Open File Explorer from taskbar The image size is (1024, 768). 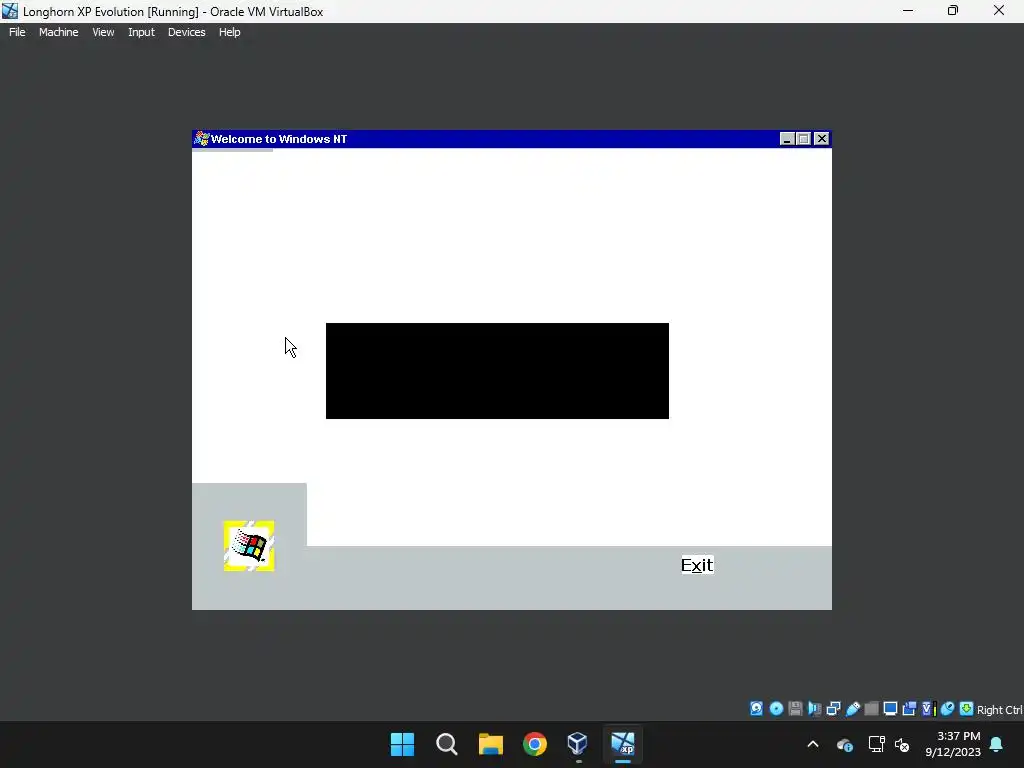[490, 744]
